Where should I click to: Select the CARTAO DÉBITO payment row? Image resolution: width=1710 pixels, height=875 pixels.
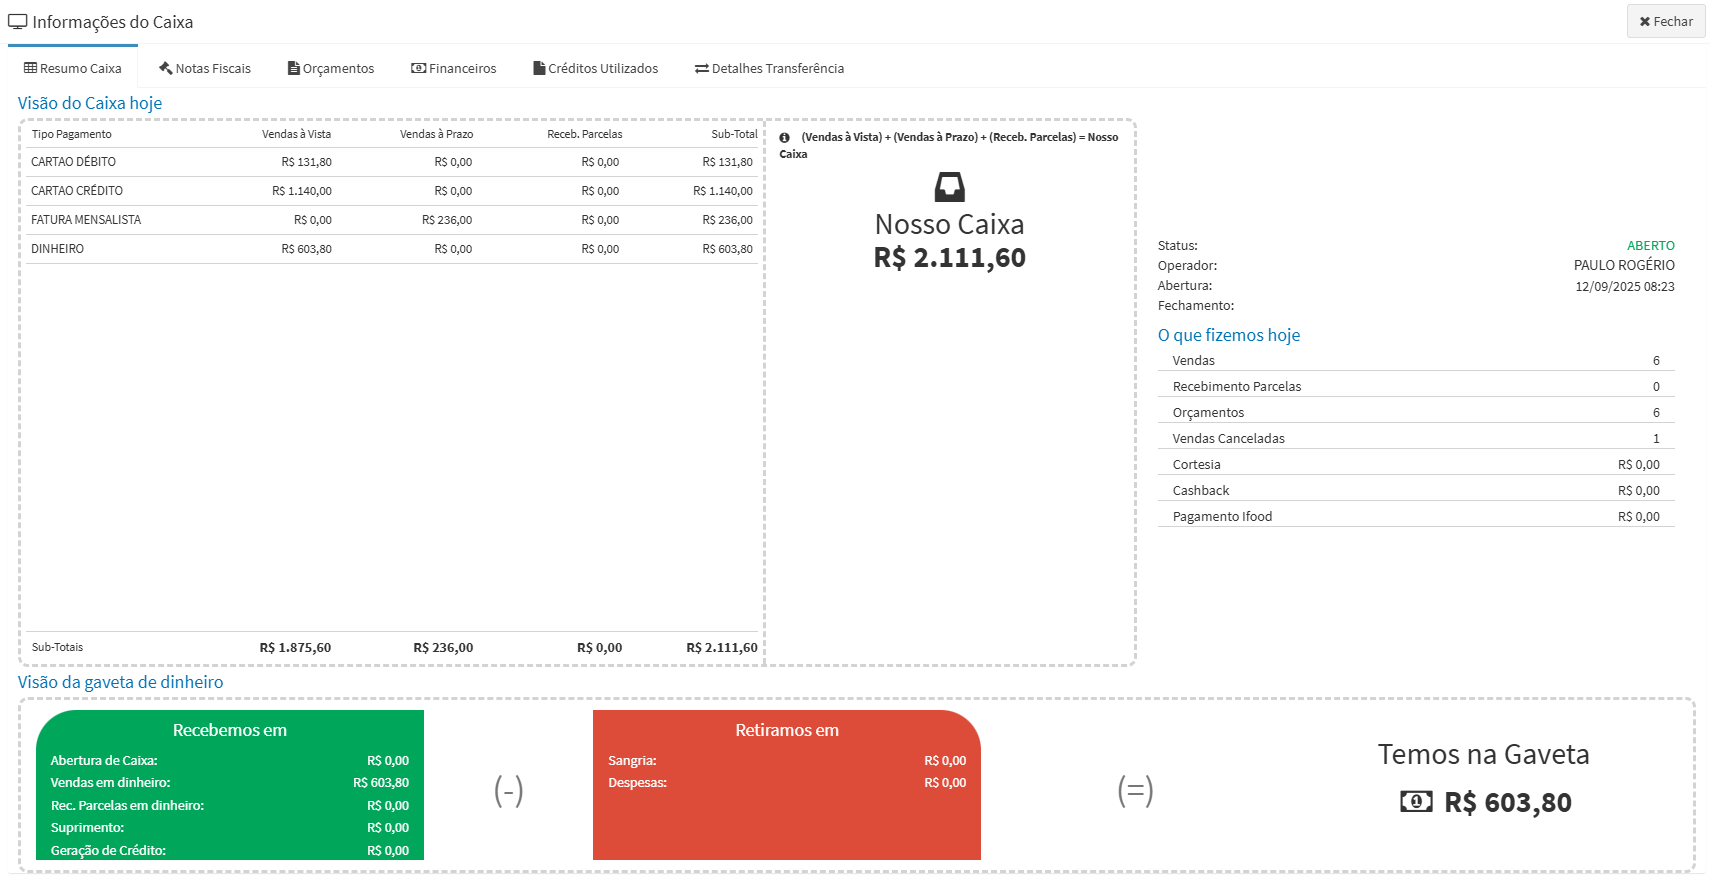point(392,162)
